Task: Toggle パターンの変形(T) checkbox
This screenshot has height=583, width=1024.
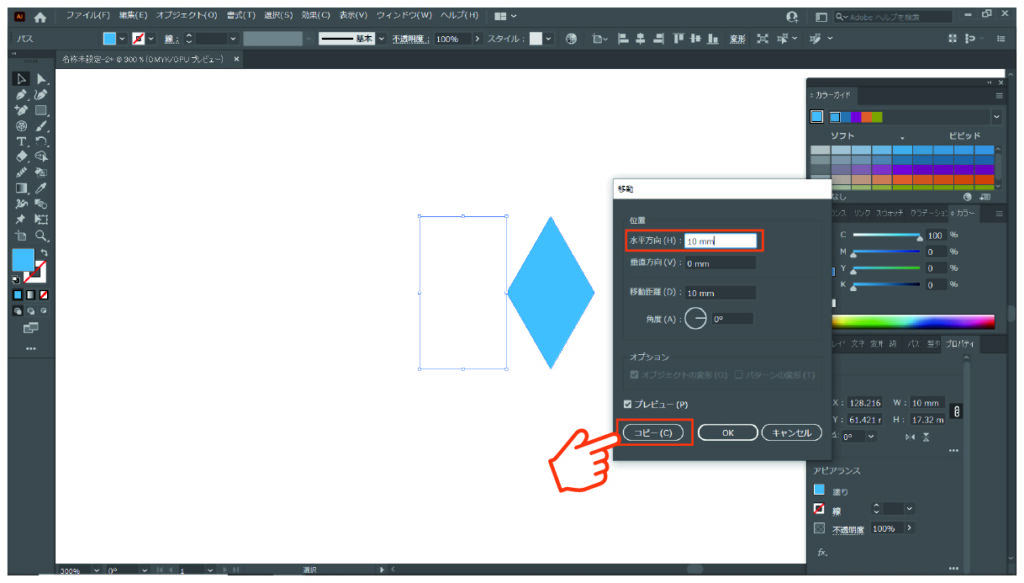Action: (739, 375)
